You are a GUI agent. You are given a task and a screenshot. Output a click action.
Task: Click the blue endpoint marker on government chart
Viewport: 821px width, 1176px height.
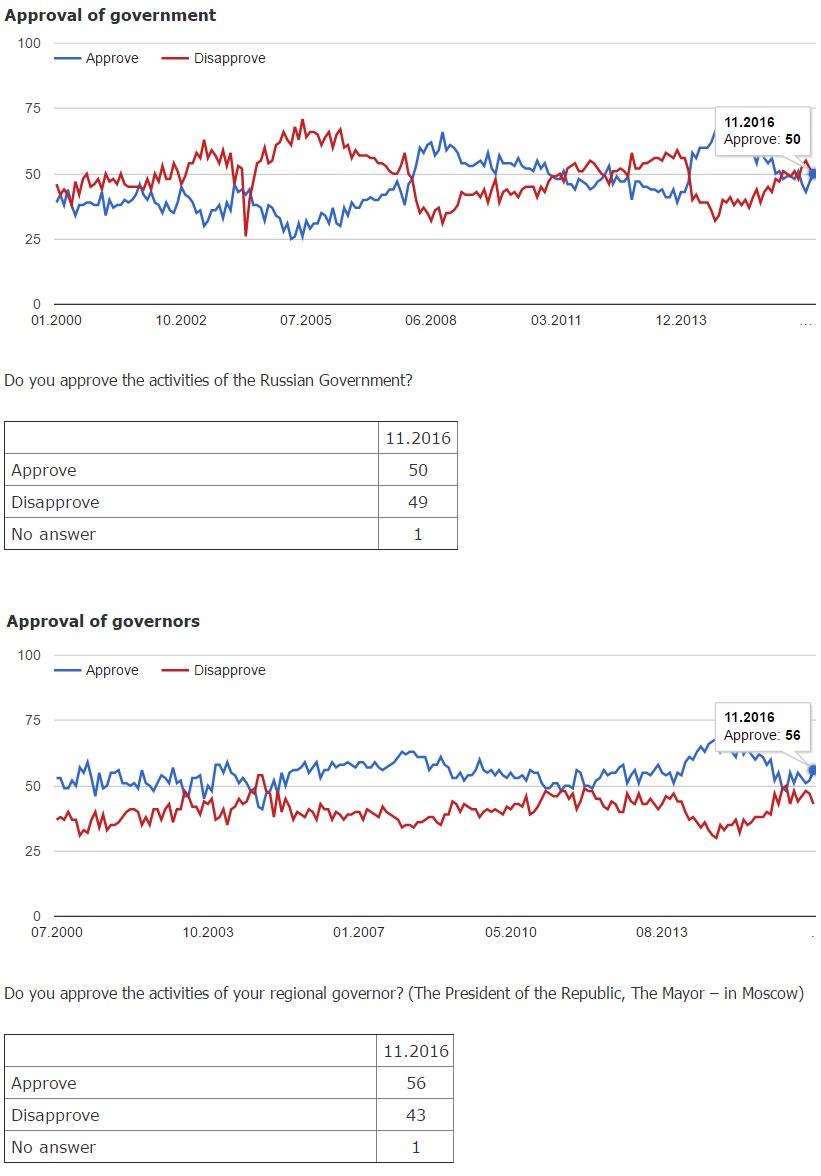[x=813, y=173]
